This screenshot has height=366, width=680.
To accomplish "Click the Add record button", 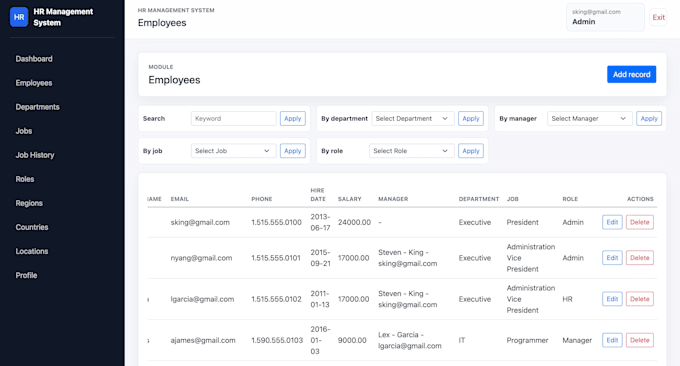I will point(631,75).
